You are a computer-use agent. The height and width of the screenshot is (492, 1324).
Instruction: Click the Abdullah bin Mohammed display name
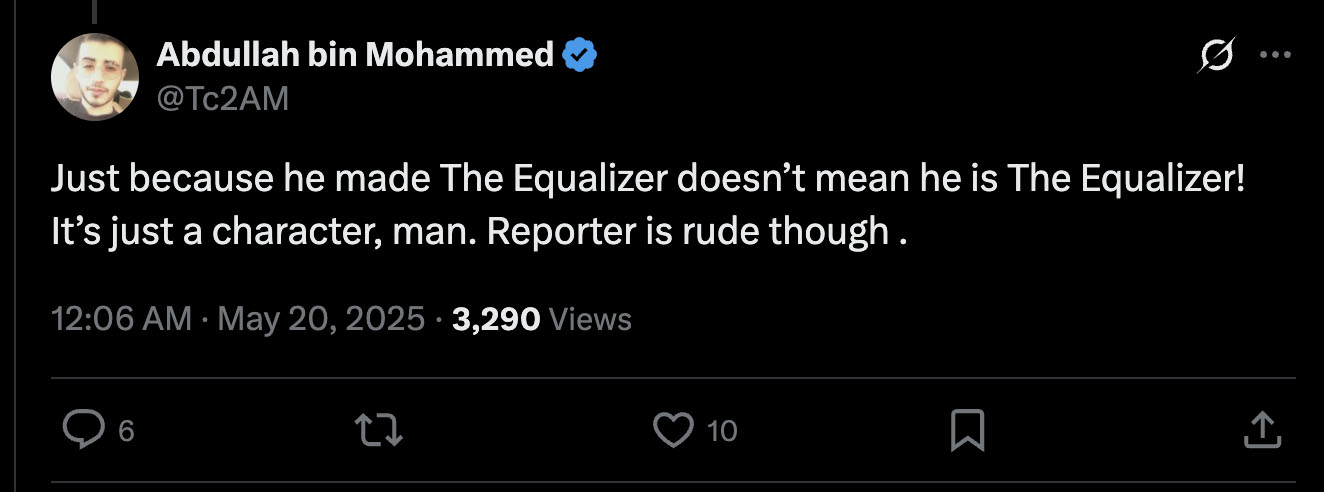355,55
